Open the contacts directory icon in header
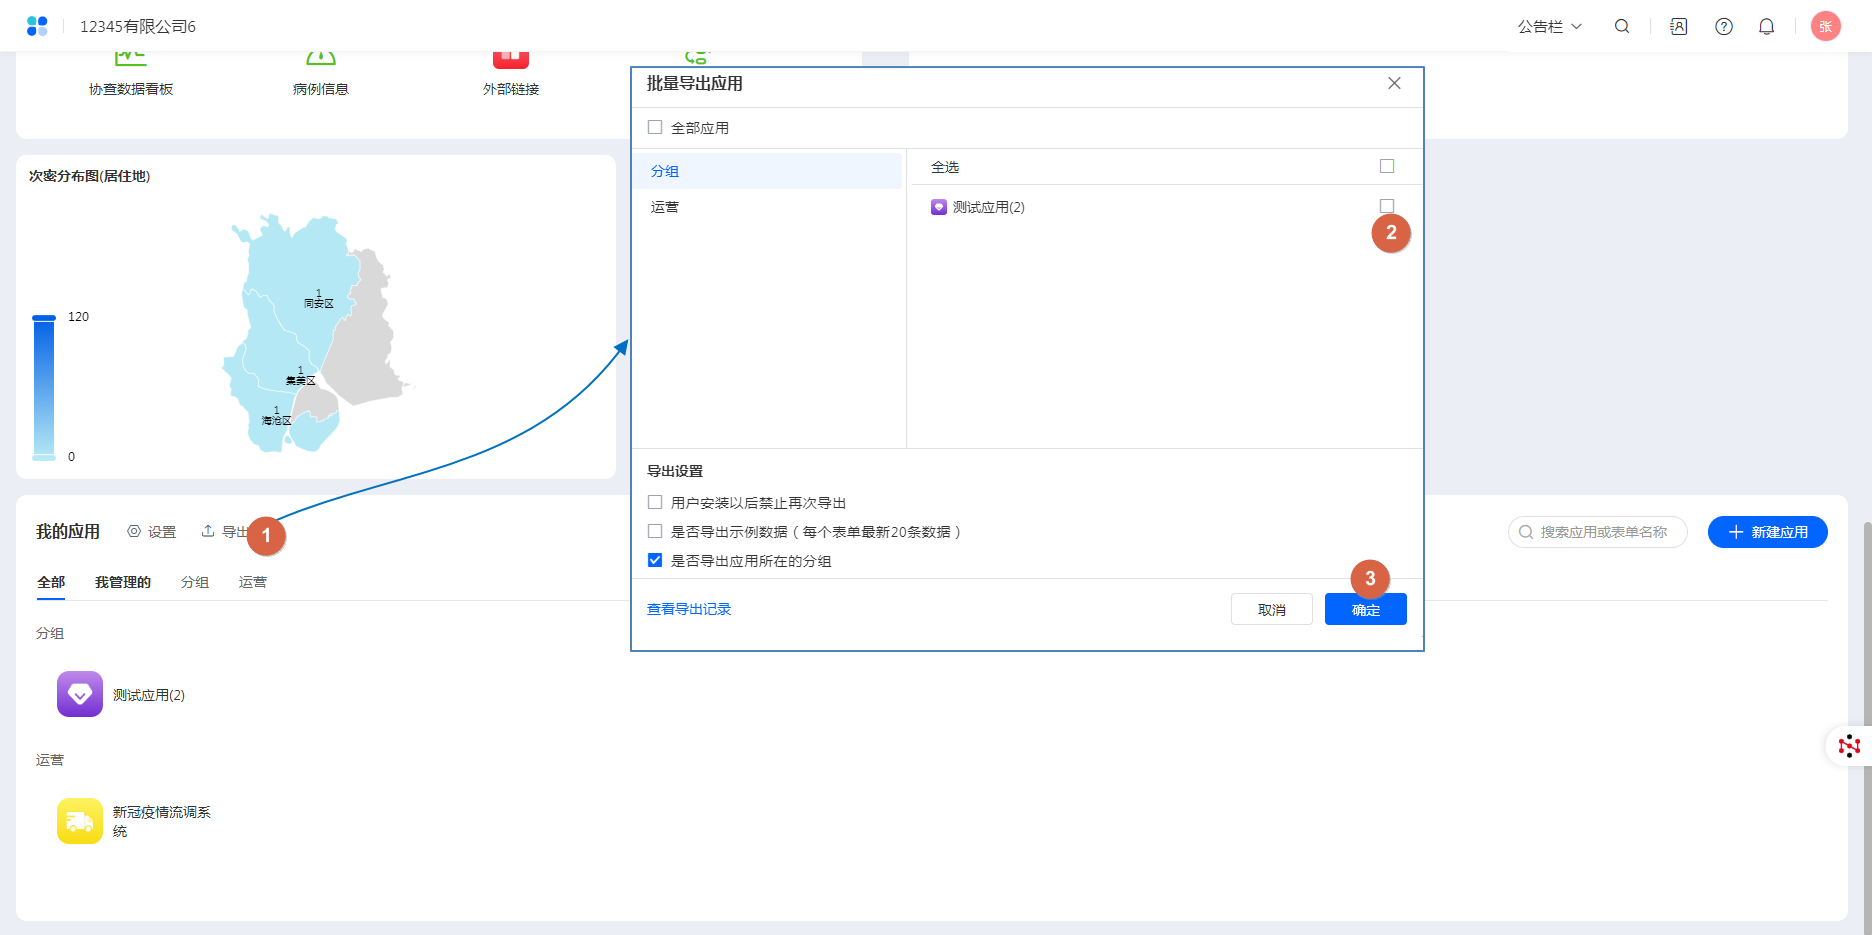The image size is (1872, 935). click(x=1679, y=27)
